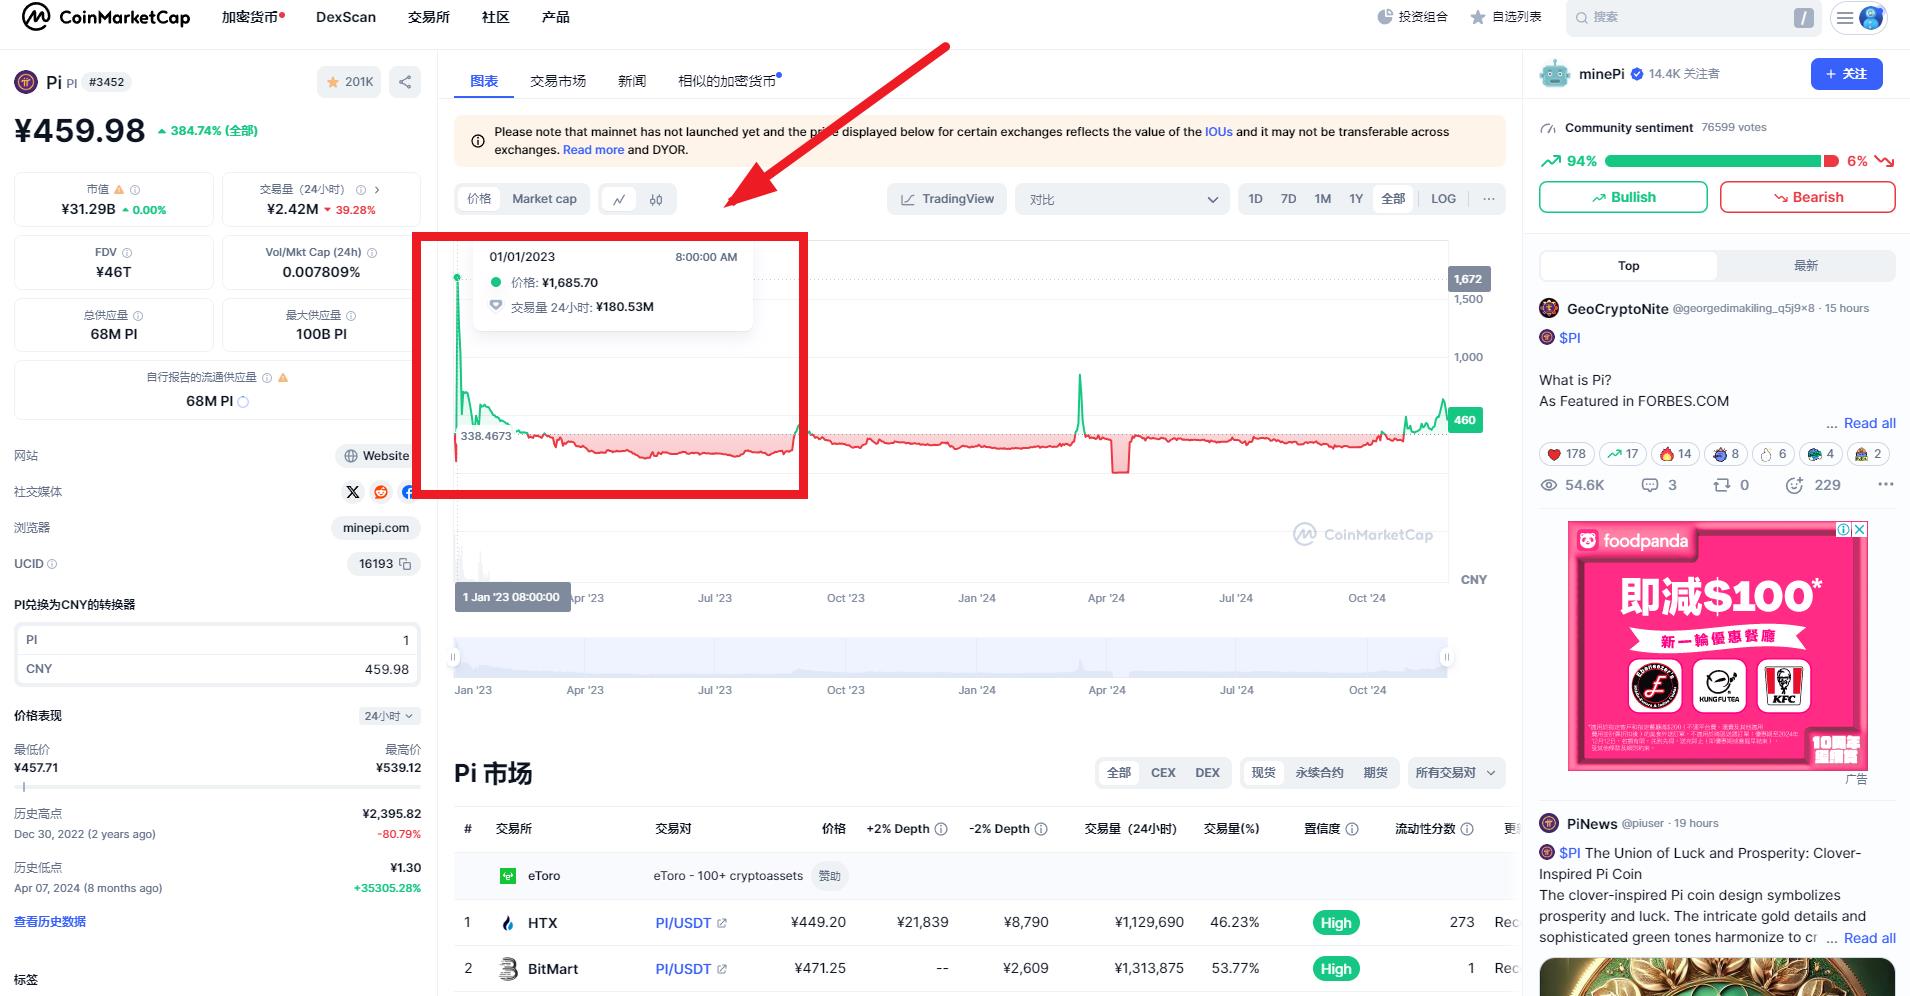Viewport: 1910px width, 996px height.
Task: Edit the PI amount converter field
Action: tap(217, 640)
